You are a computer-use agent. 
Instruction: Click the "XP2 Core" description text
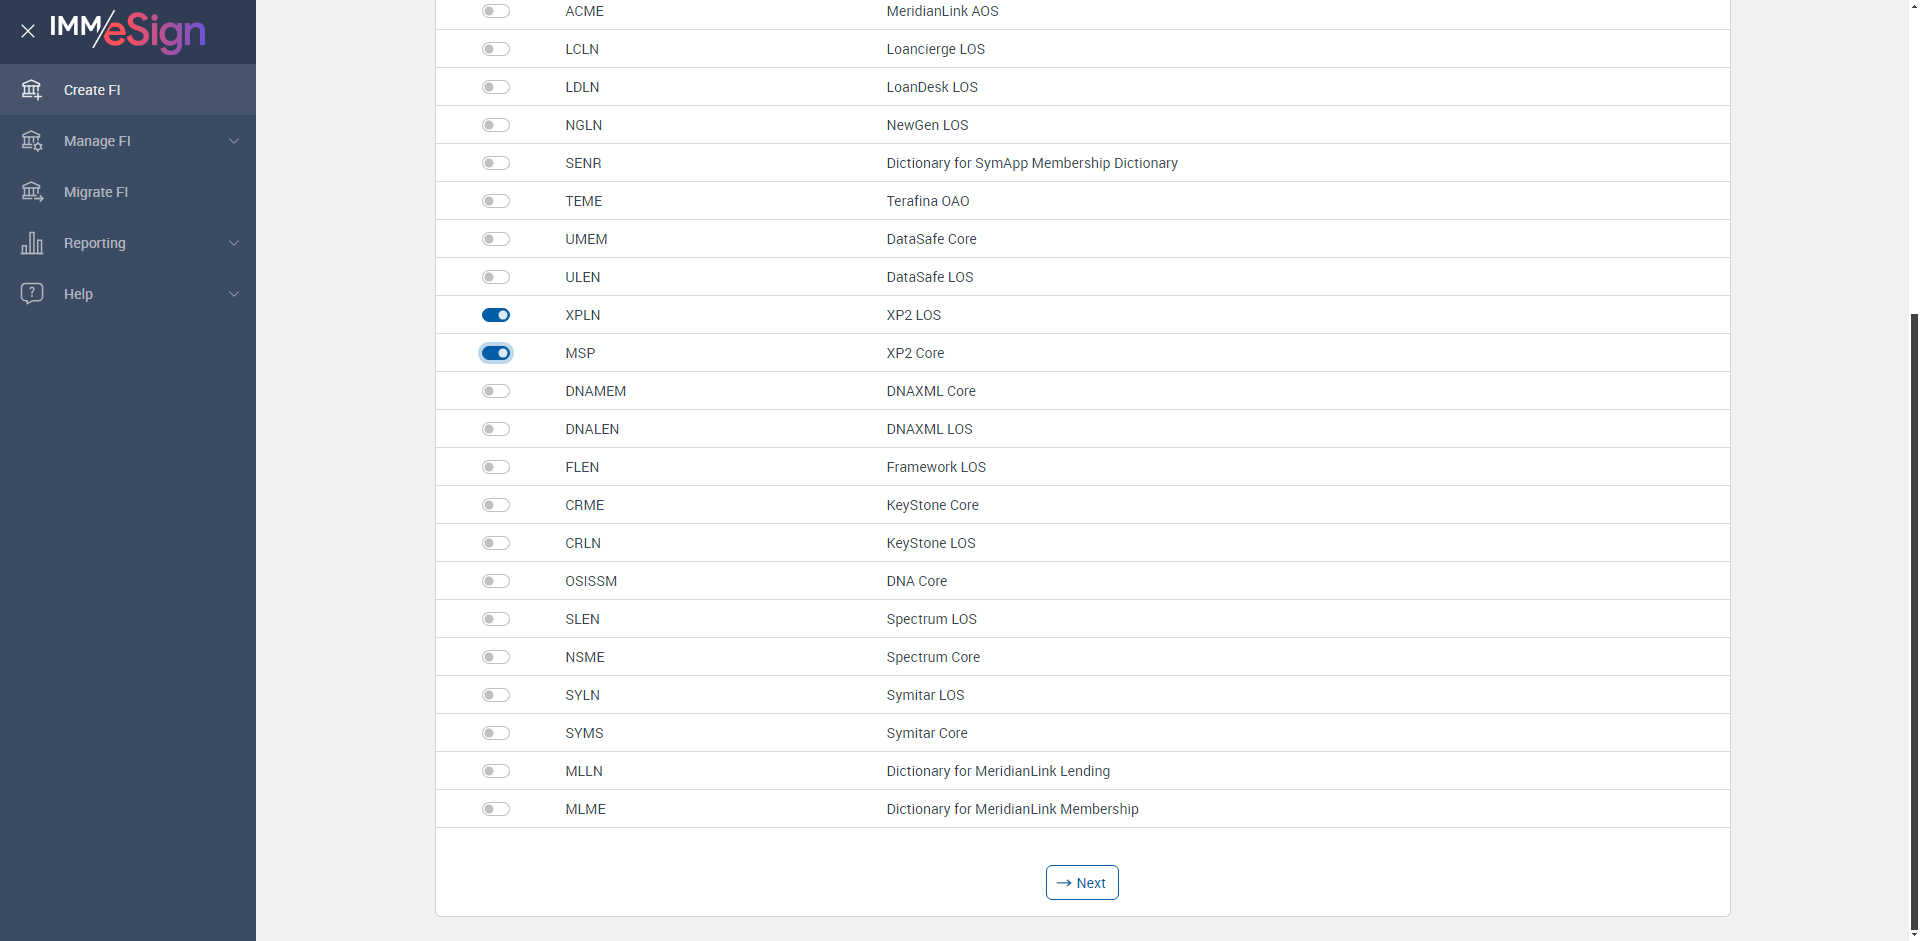[915, 353]
